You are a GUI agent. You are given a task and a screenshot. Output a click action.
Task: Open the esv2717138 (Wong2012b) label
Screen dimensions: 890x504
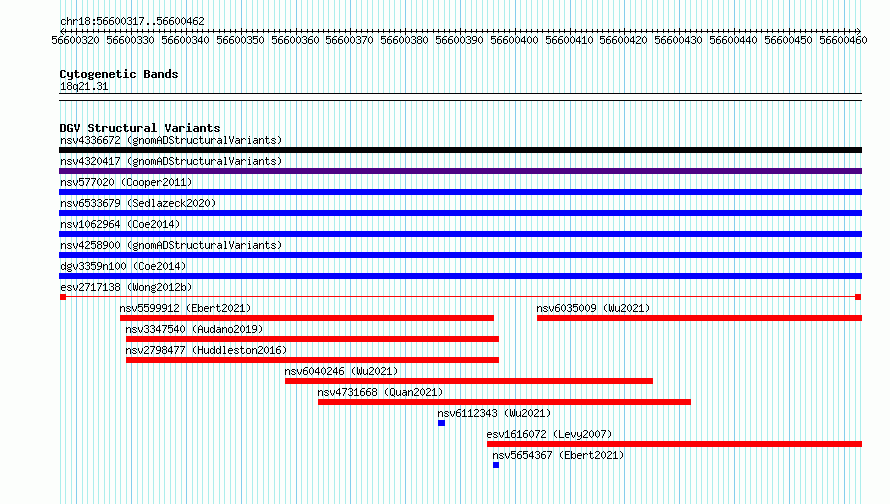click(126, 287)
